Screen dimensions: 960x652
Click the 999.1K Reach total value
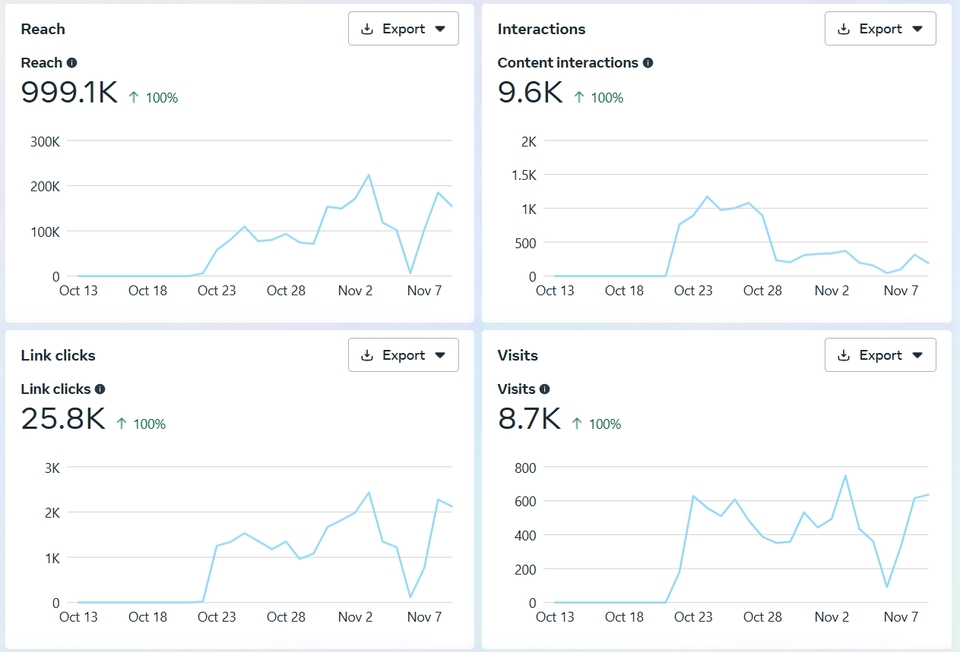(x=69, y=93)
